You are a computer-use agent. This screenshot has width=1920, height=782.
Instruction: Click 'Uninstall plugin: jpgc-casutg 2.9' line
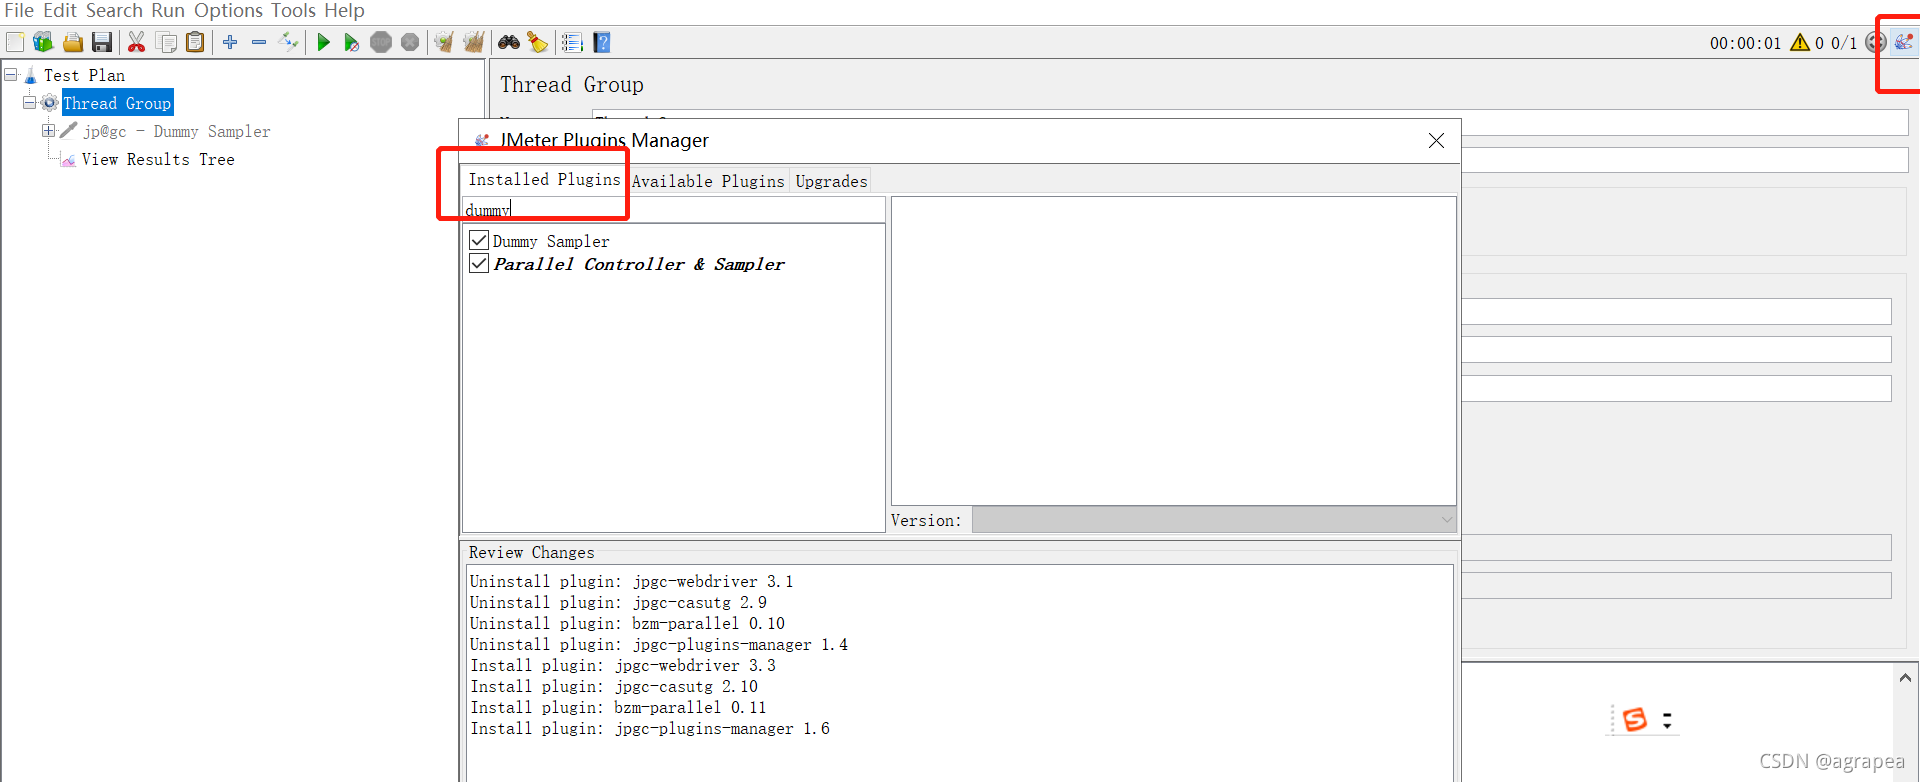(x=618, y=602)
